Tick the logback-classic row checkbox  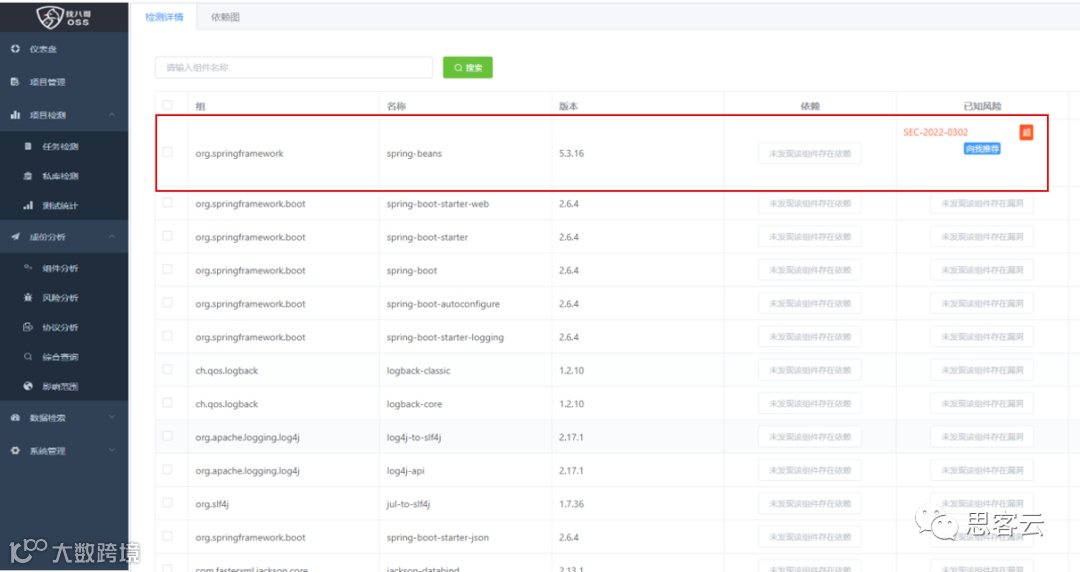167,369
